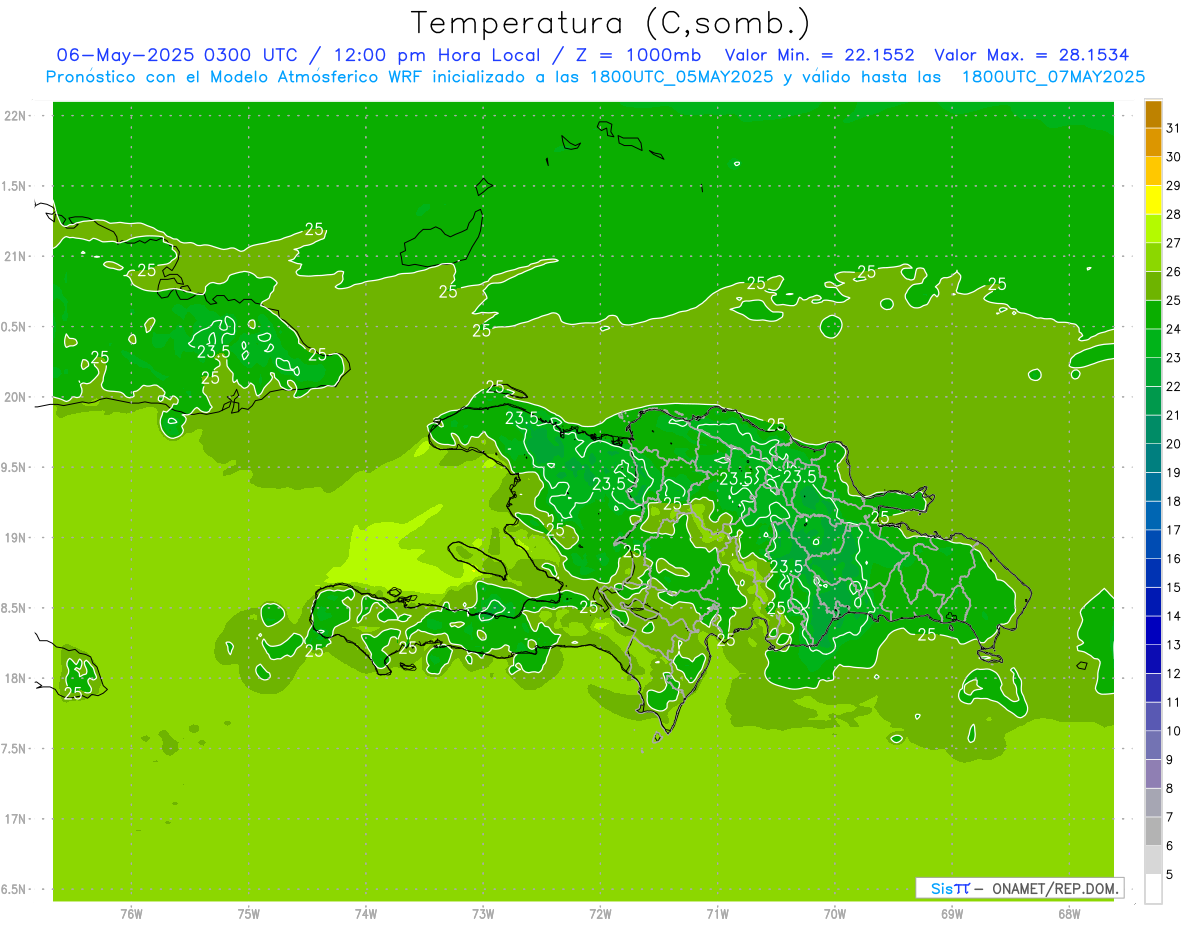Click the legend value "22"
Viewport: 1200px width, 927px height.
tap(1174, 386)
